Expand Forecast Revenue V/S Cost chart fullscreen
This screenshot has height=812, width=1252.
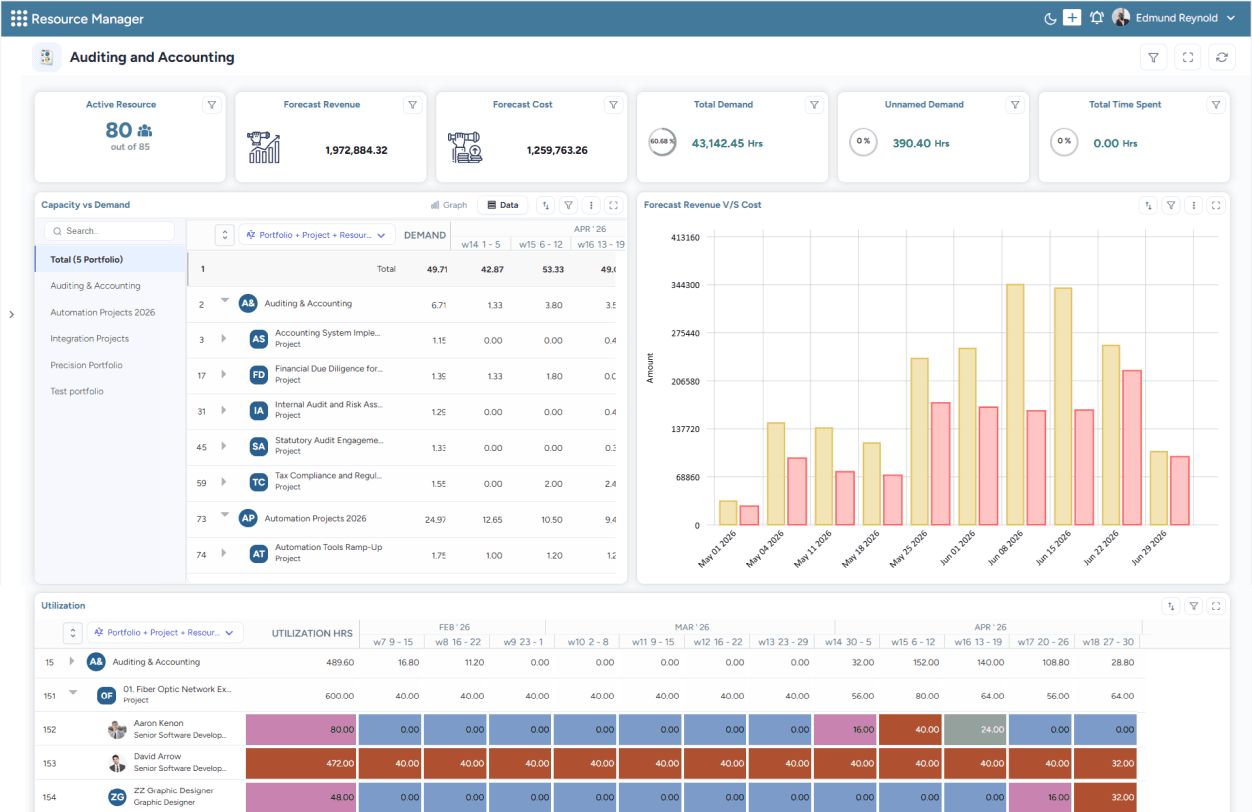[x=1217, y=205]
